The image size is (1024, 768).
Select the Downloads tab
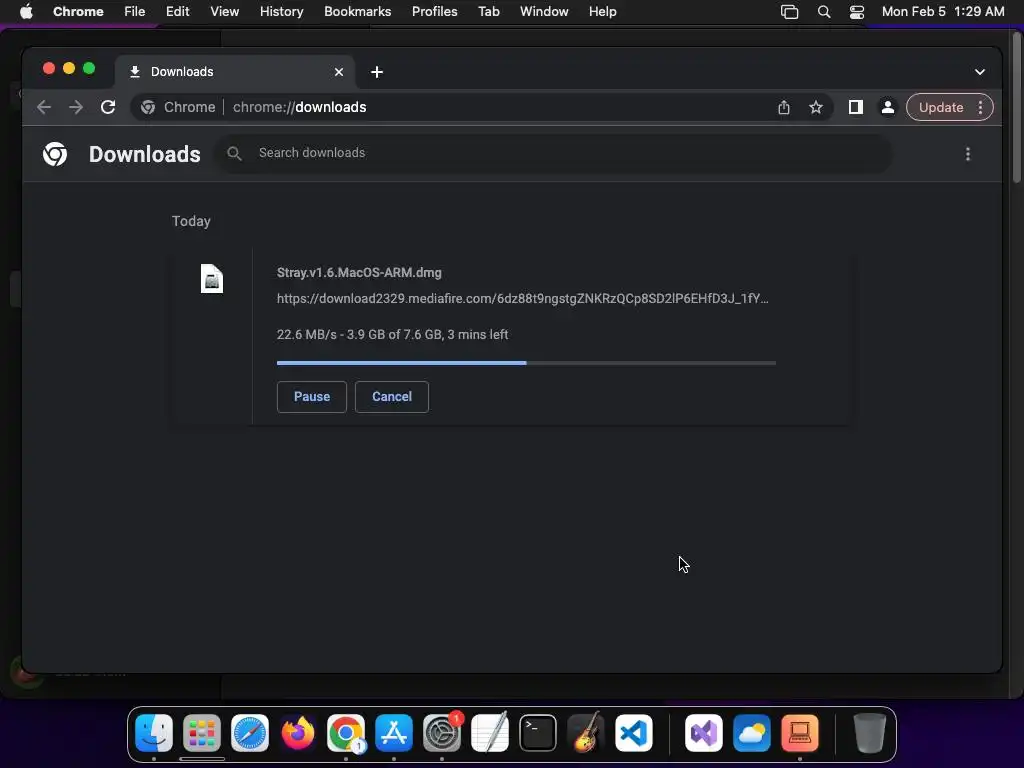(x=235, y=72)
